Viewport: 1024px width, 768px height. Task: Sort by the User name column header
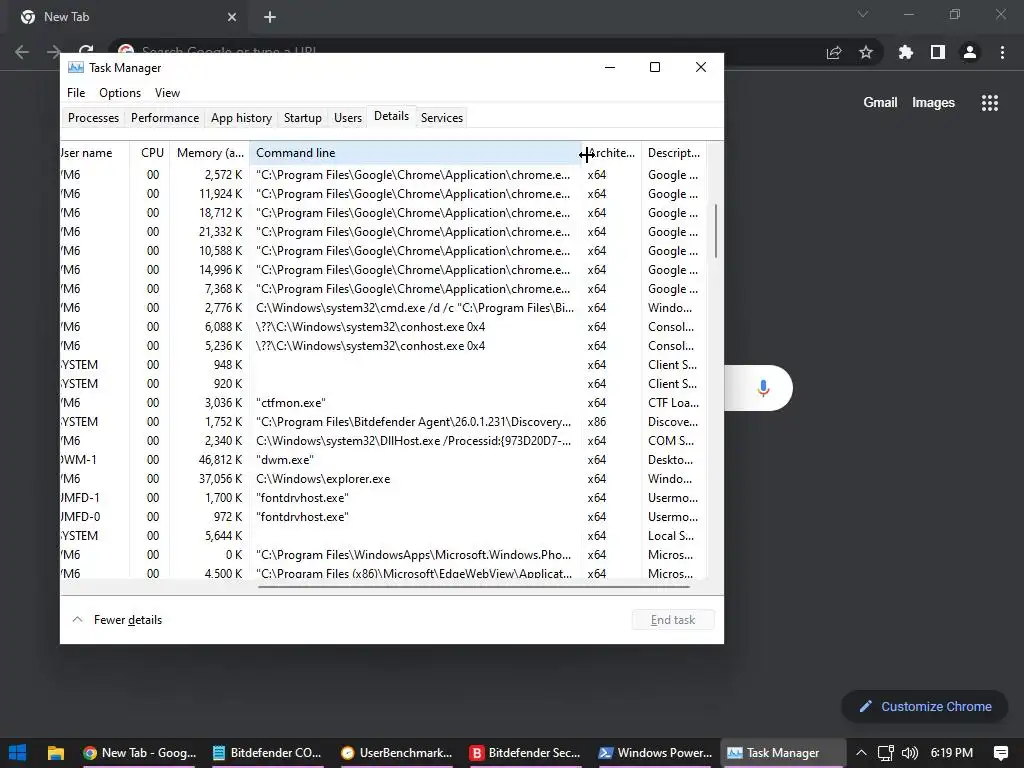(95, 153)
